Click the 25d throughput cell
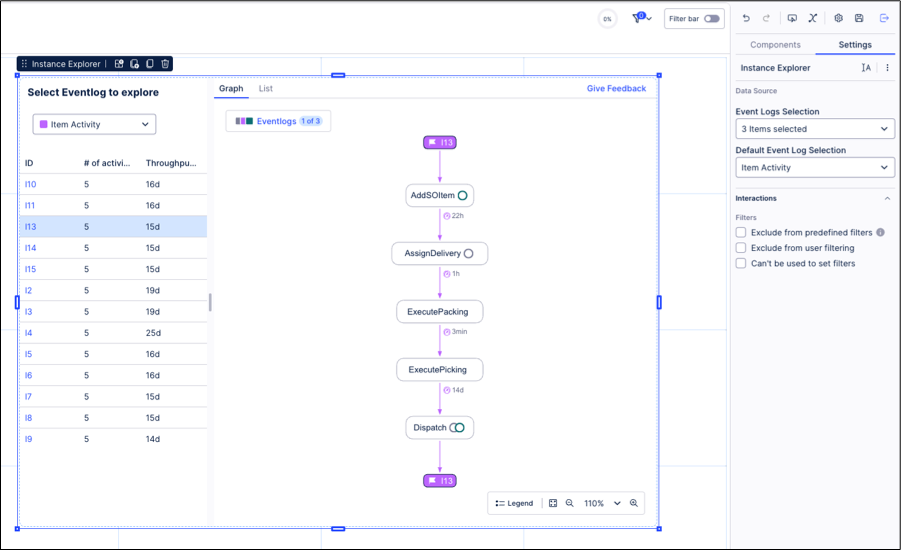Image resolution: width=901 pixels, height=550 pixels. click(153, 333)
